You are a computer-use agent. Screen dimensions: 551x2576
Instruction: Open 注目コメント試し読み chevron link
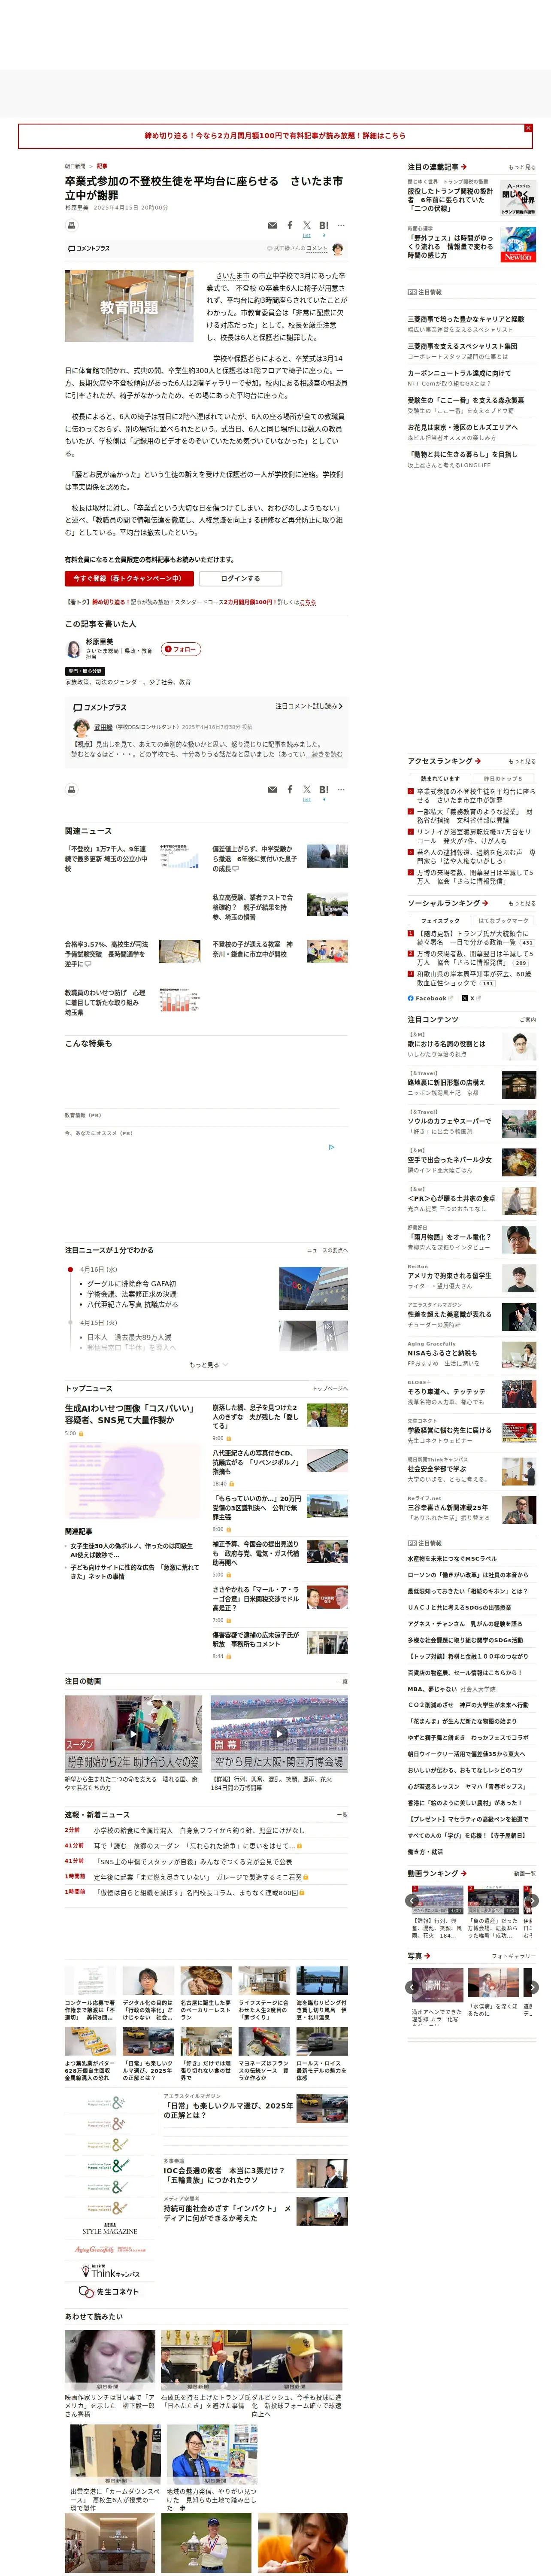pos(309,706)
